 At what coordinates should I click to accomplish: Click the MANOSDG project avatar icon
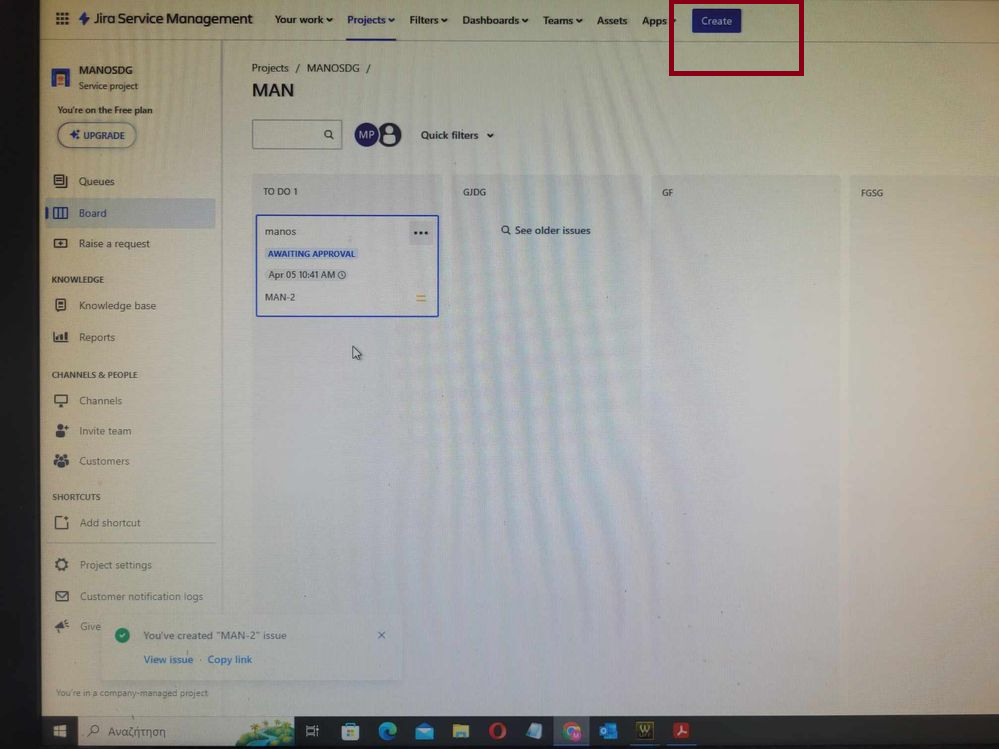click(61, 78)
